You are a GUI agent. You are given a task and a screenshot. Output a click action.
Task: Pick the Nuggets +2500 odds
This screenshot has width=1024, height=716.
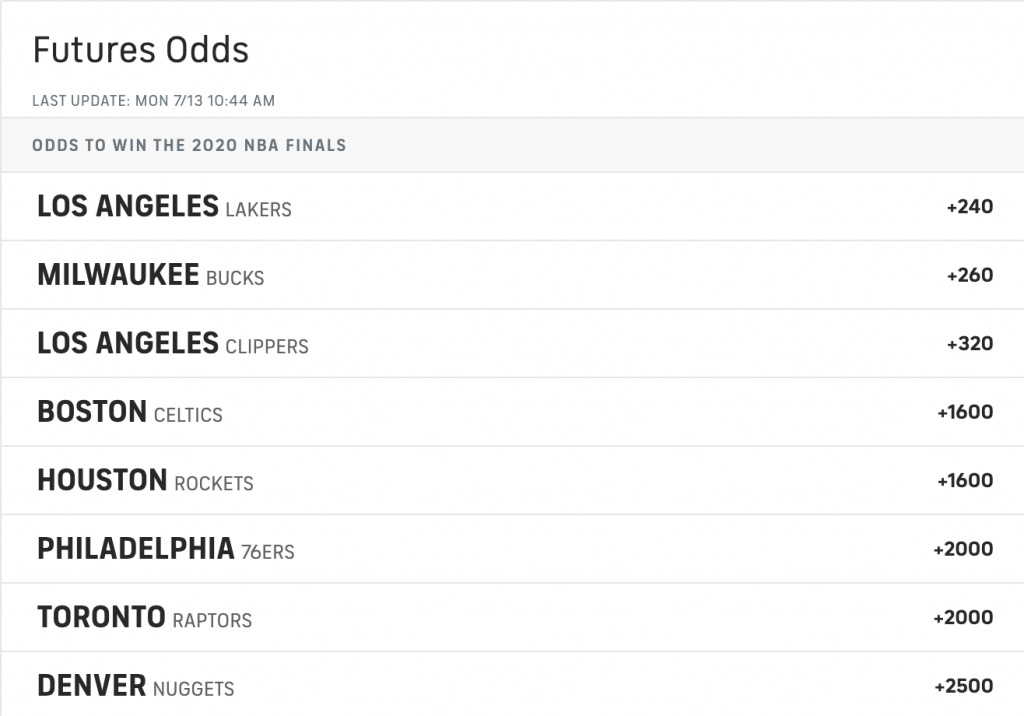(964, 687)
